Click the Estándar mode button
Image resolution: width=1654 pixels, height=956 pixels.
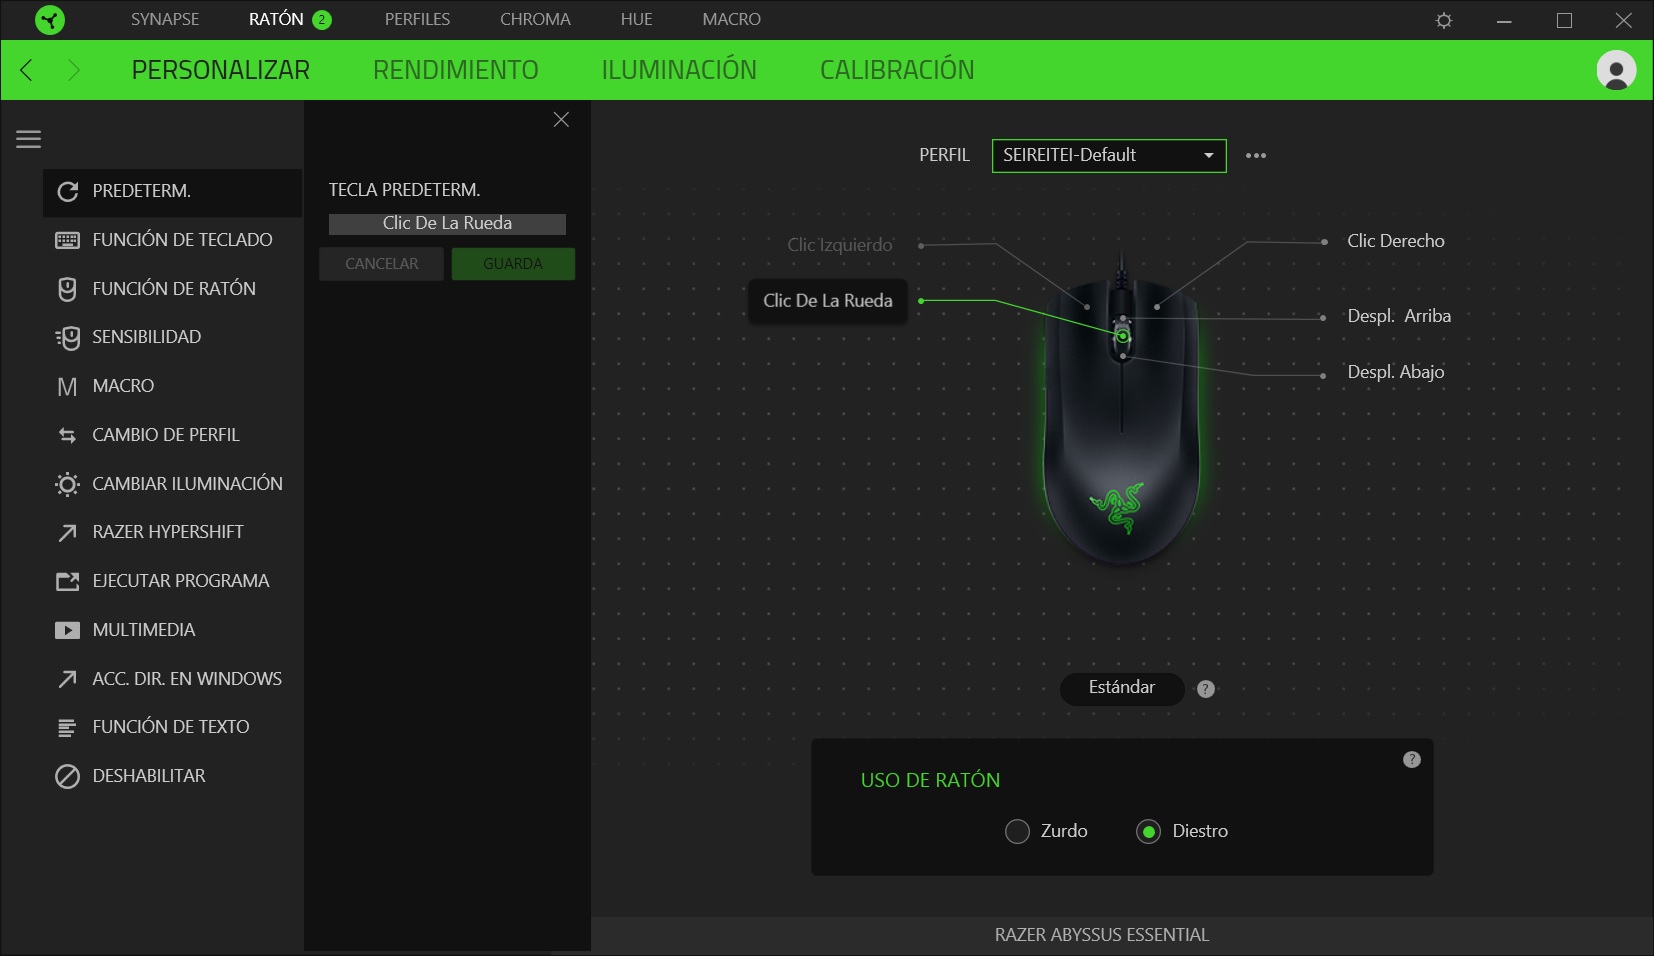coord(1122,688)
